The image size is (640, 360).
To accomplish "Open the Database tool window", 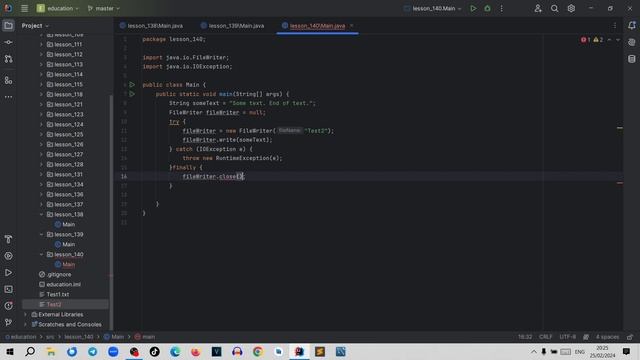I will coord(631,59).
